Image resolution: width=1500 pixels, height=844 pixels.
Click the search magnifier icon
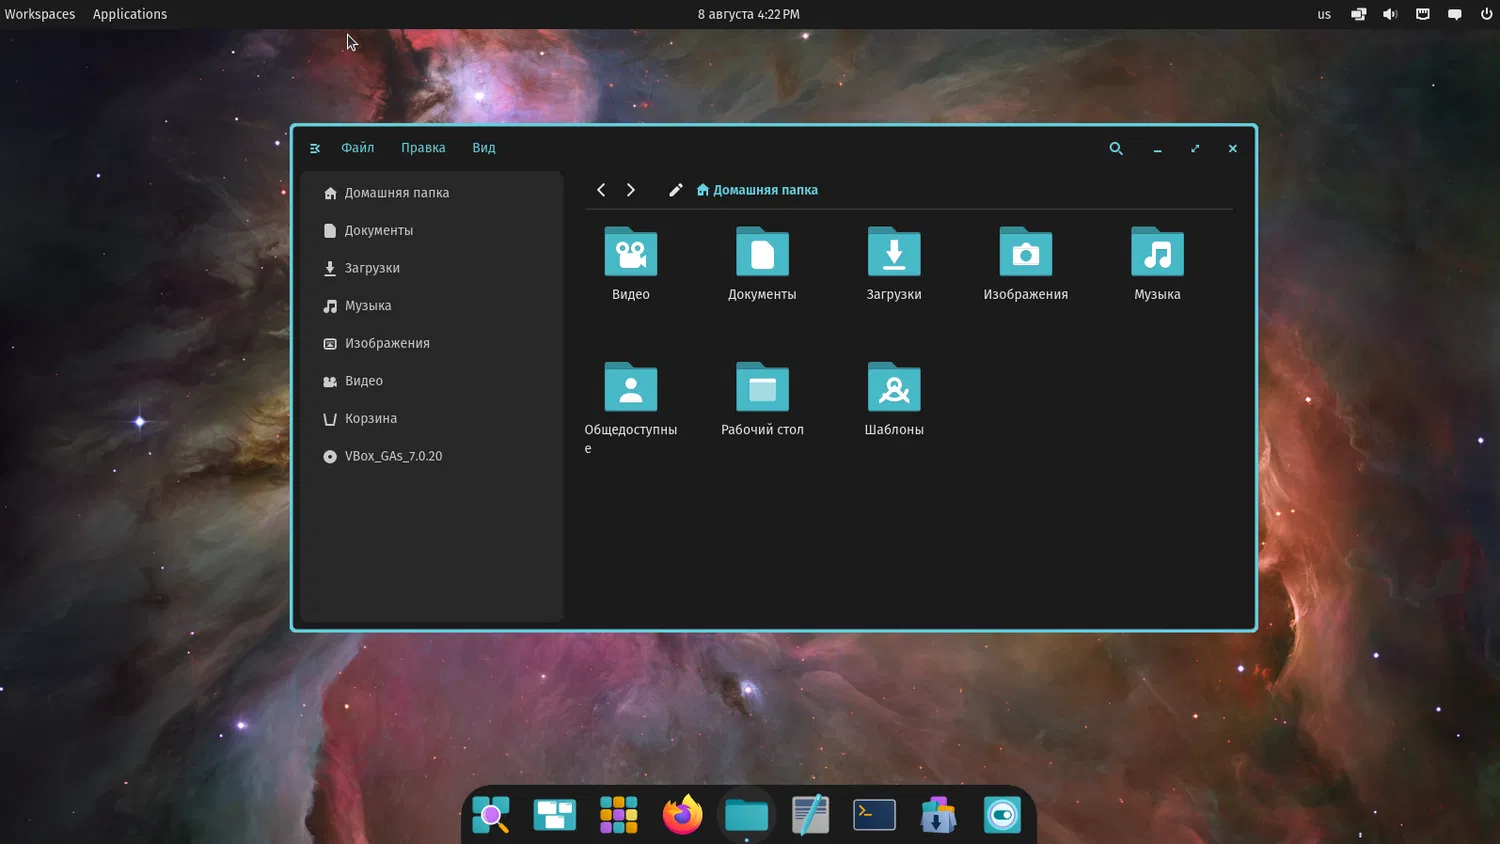1116,148
